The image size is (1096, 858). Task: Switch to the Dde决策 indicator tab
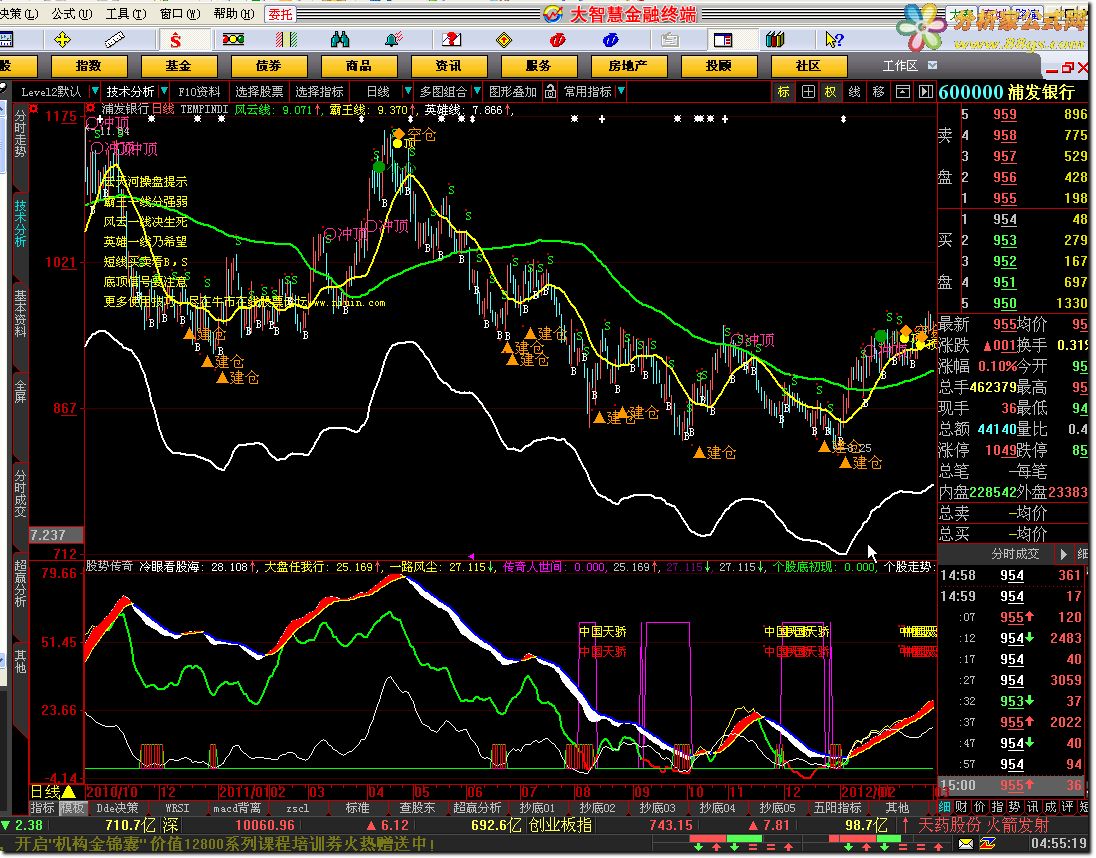(117, 808)
